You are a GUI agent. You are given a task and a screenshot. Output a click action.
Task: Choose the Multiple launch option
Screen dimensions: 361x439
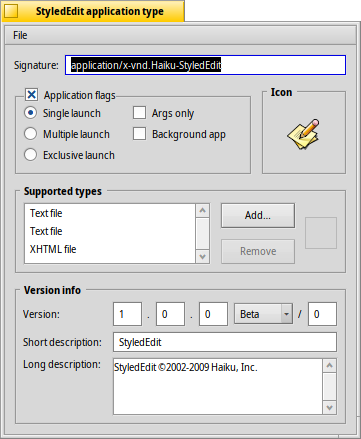30,134
